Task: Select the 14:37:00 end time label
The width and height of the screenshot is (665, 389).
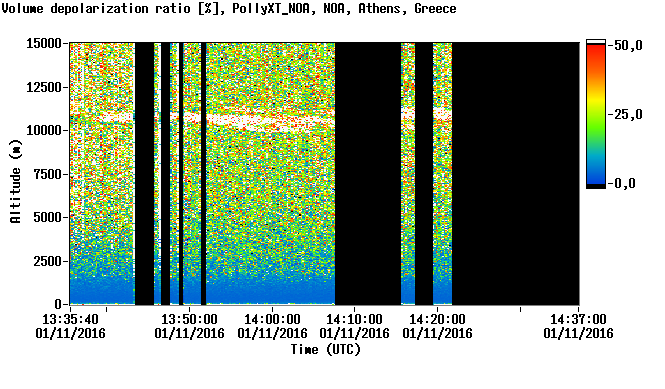Action: (578, 326)
